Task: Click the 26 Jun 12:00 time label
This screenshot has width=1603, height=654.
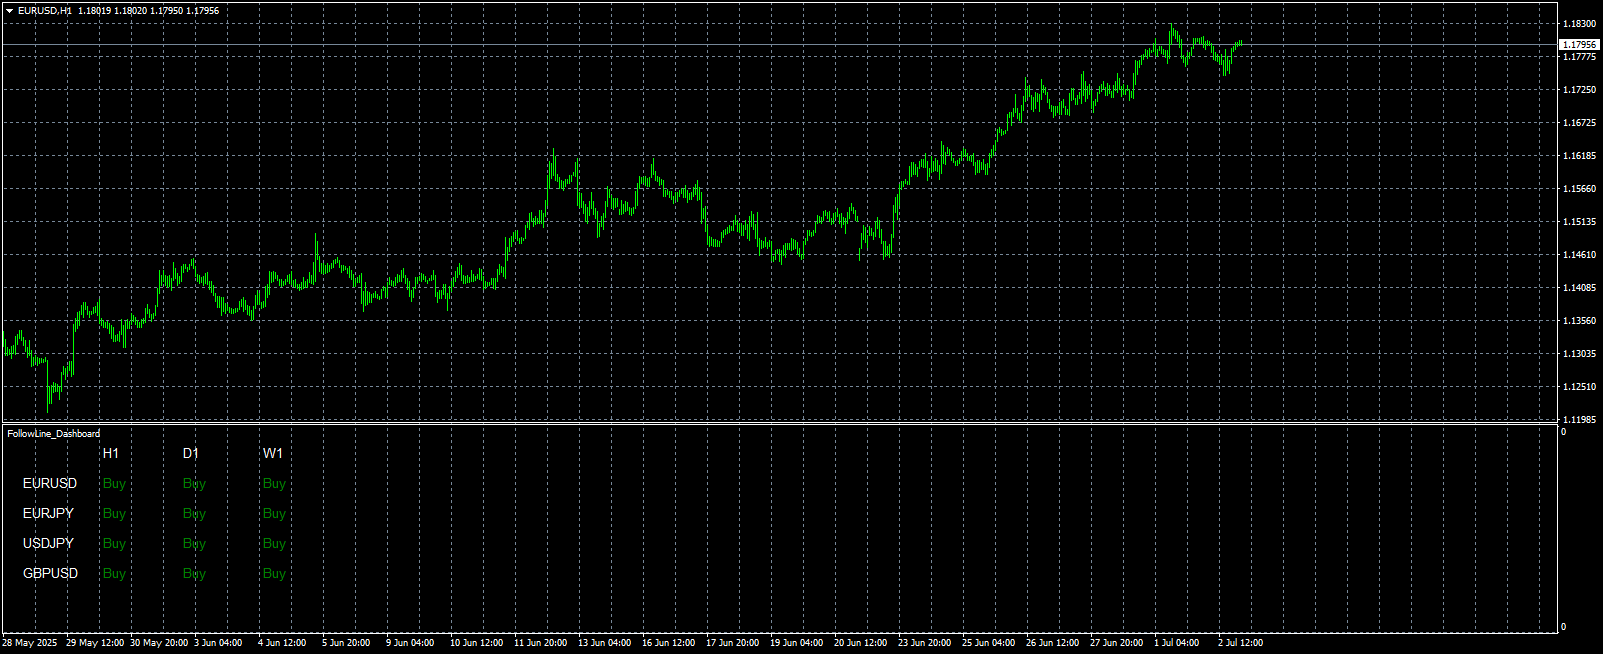Action: [1053, 643]
